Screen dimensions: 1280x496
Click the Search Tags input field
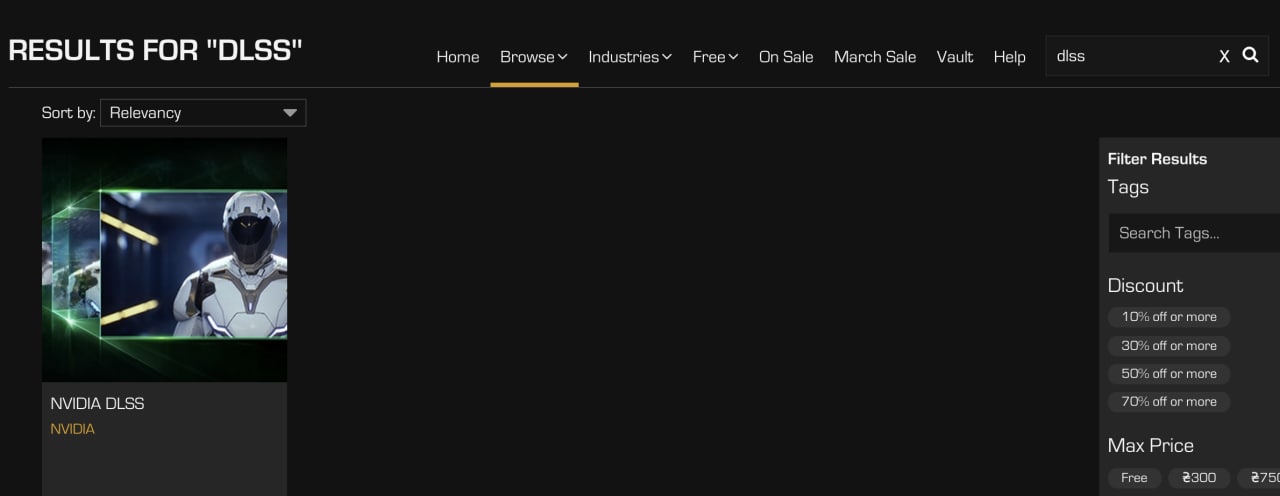pyautogui.click(x=1194, y=233)
